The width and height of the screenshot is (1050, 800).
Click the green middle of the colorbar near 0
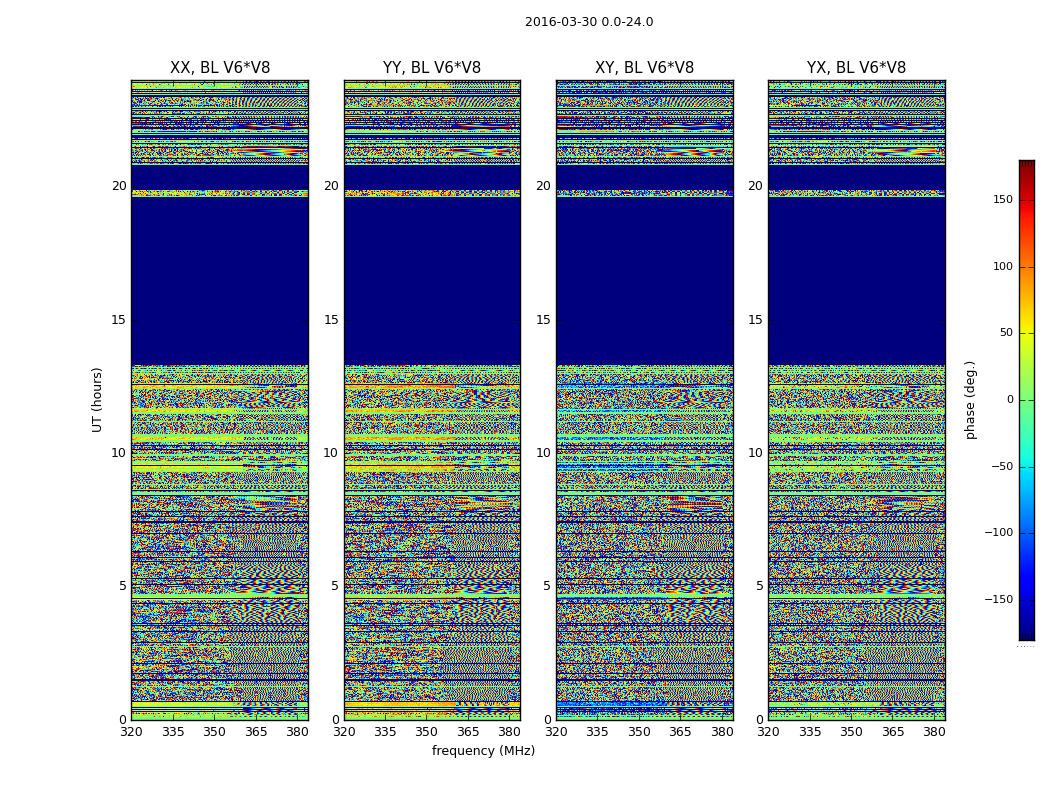(1027, 400)
